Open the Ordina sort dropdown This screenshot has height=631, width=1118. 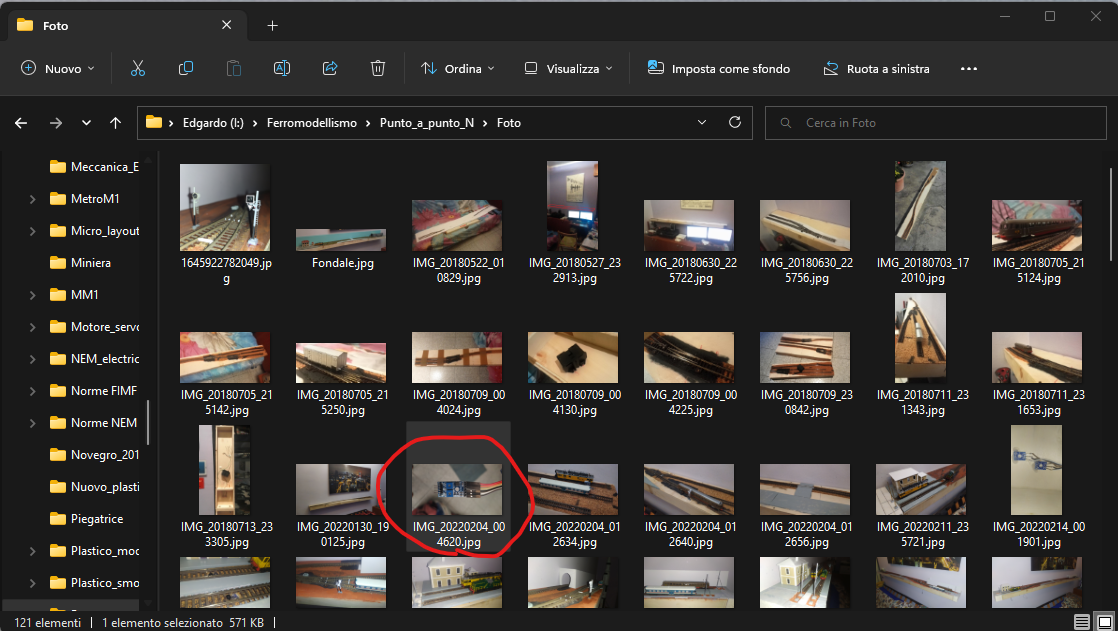tap(458, 69)
